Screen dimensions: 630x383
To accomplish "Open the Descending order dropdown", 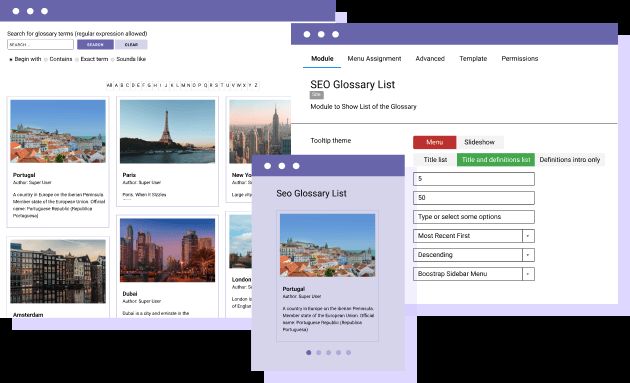I will [x=474, y=255].
